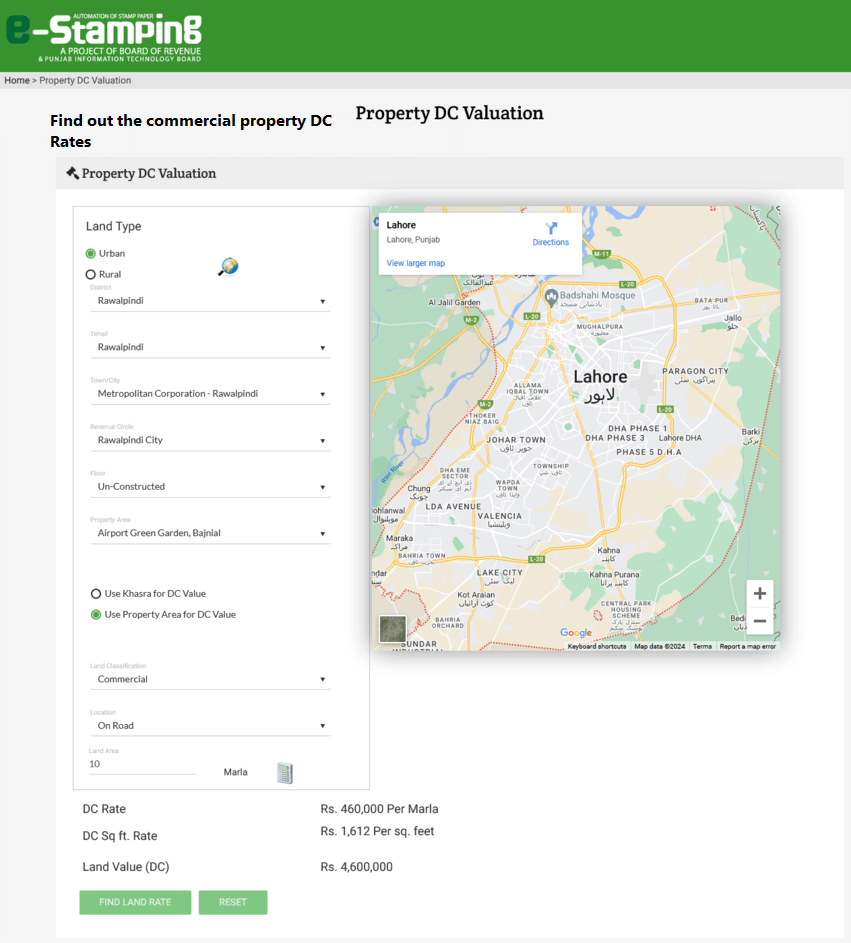Click Property DC Valuation breadcrumb item
The width and height of the screenshot is (851, 943).
(x=85, y=80)
